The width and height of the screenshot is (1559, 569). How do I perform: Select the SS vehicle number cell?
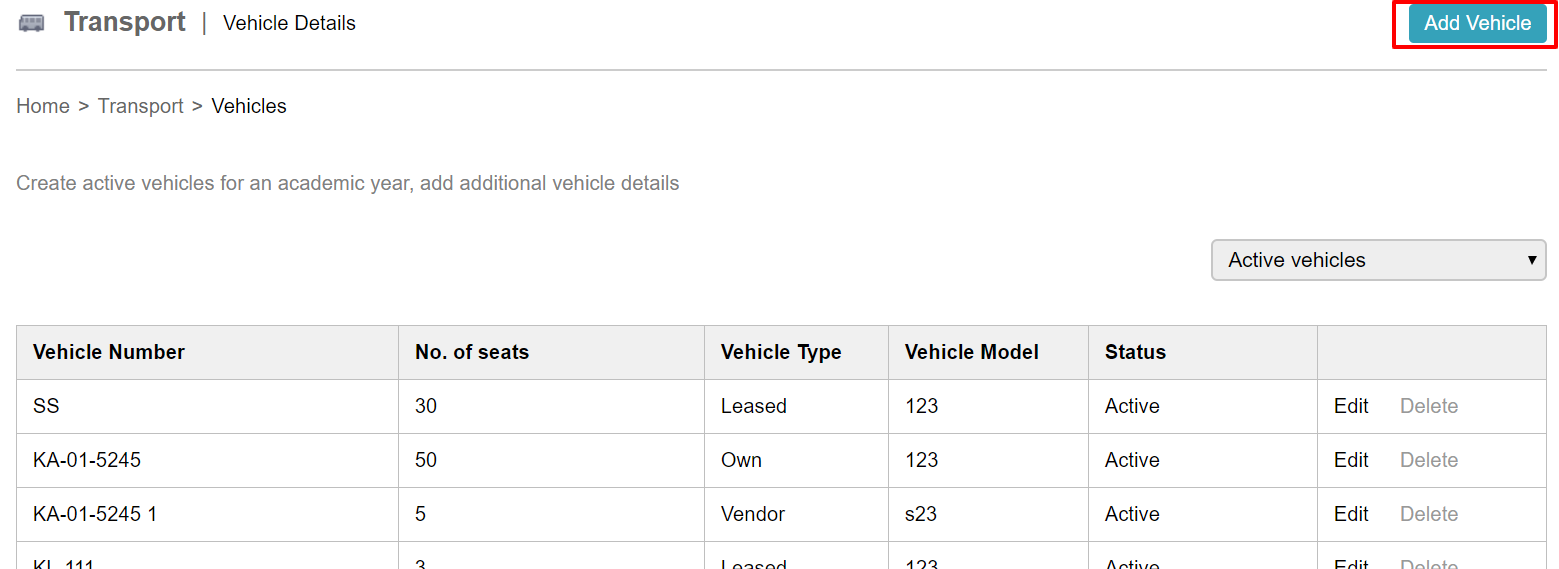(x=208, y=406)
